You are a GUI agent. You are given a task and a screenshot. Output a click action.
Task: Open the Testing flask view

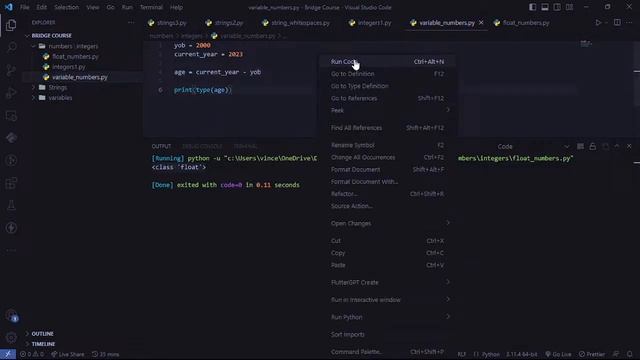point(11,205)
